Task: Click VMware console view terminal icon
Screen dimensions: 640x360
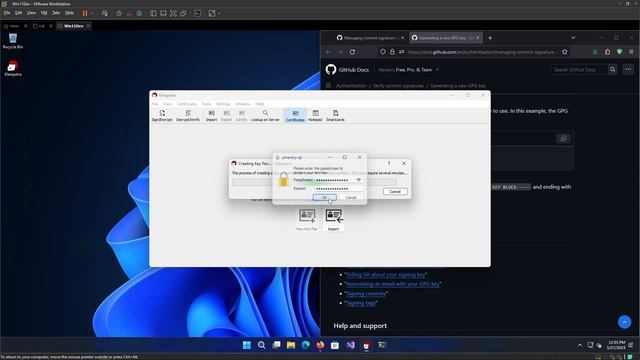Action: 198,13
